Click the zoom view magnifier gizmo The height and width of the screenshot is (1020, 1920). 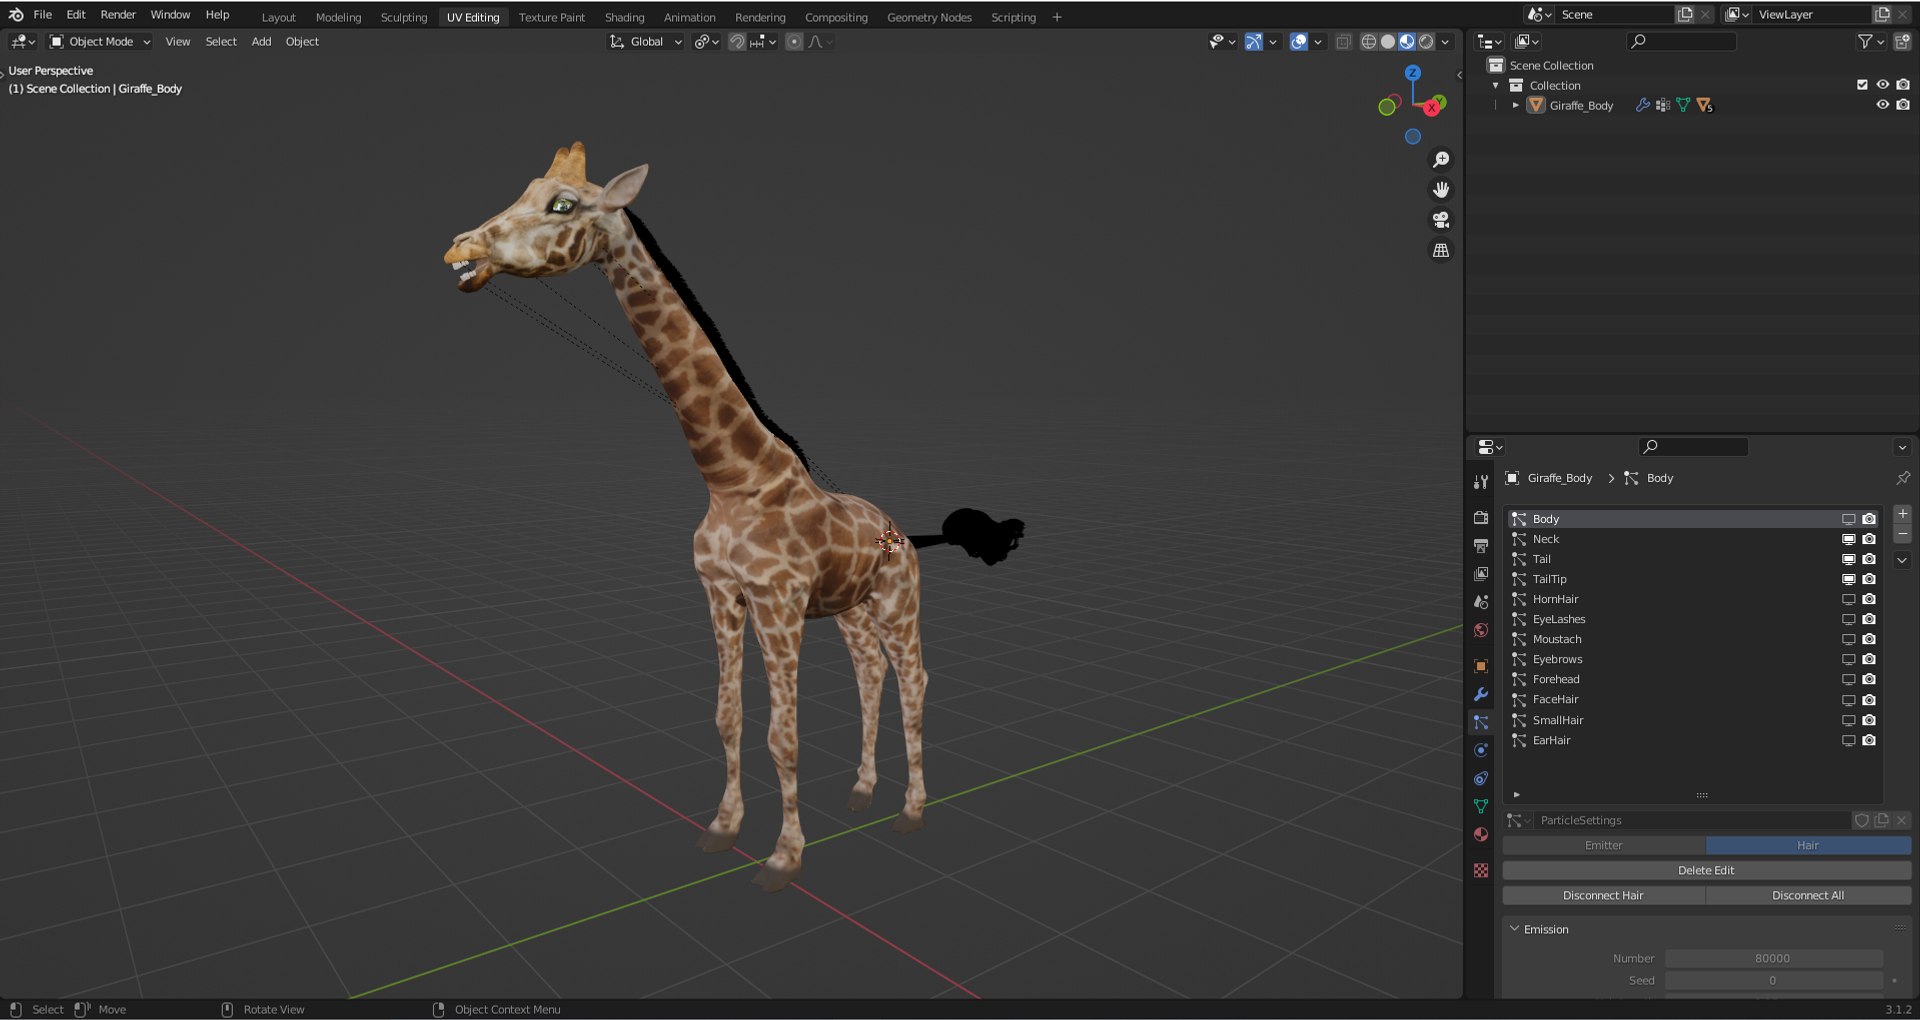(x=1441, y=160)
